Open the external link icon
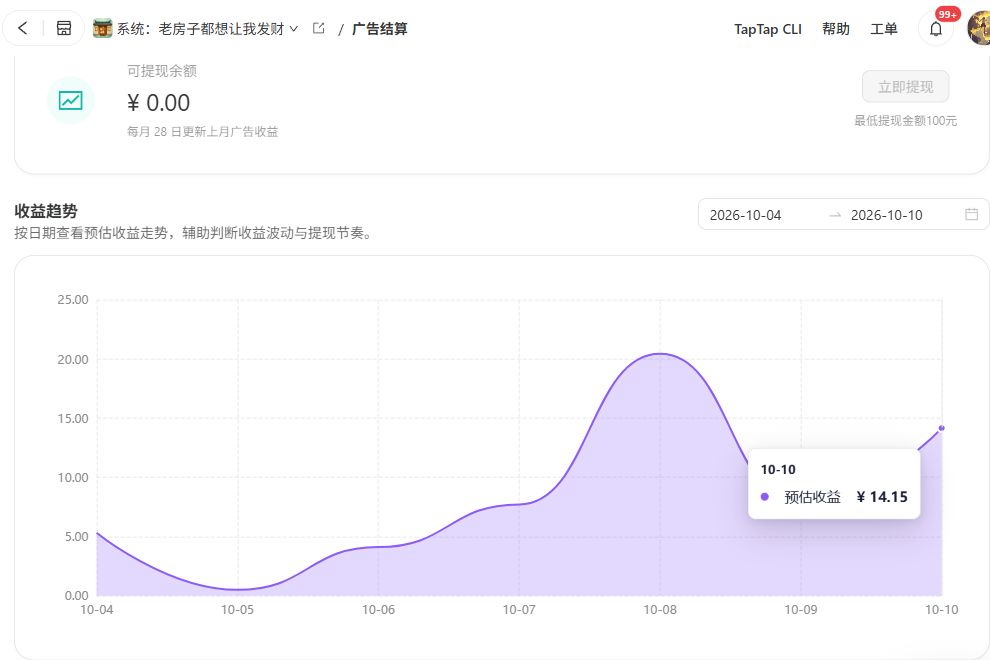The height and width of the screenshot is (660, 990). 319,28
